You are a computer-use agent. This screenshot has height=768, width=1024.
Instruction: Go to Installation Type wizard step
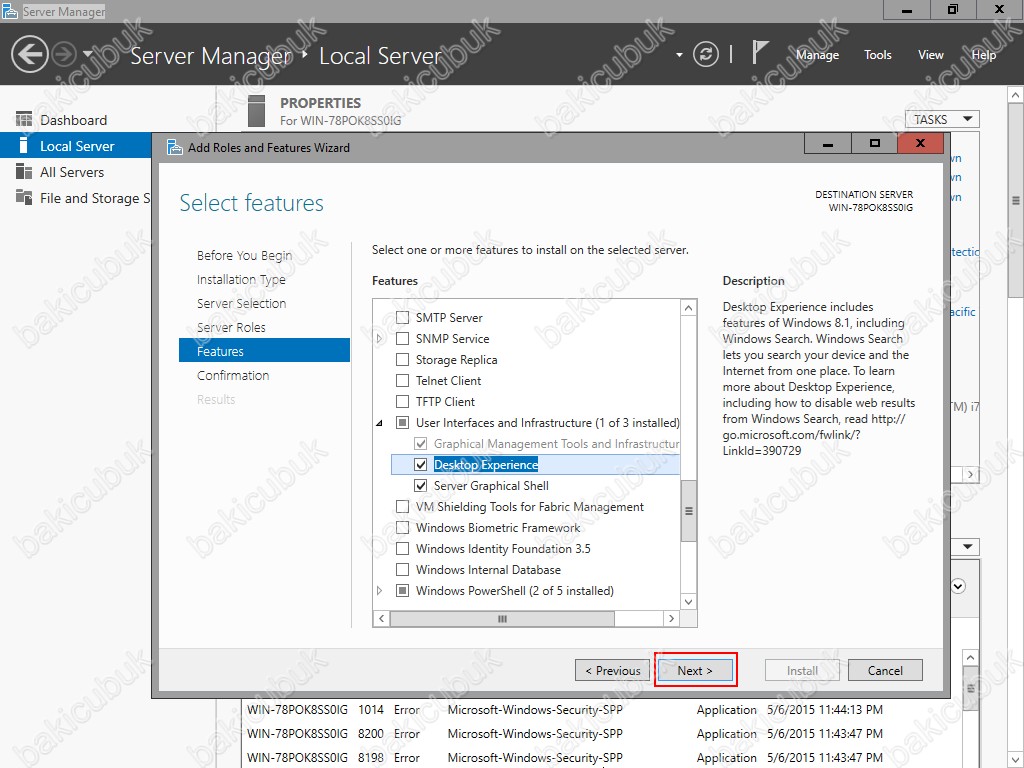[241, 280]
